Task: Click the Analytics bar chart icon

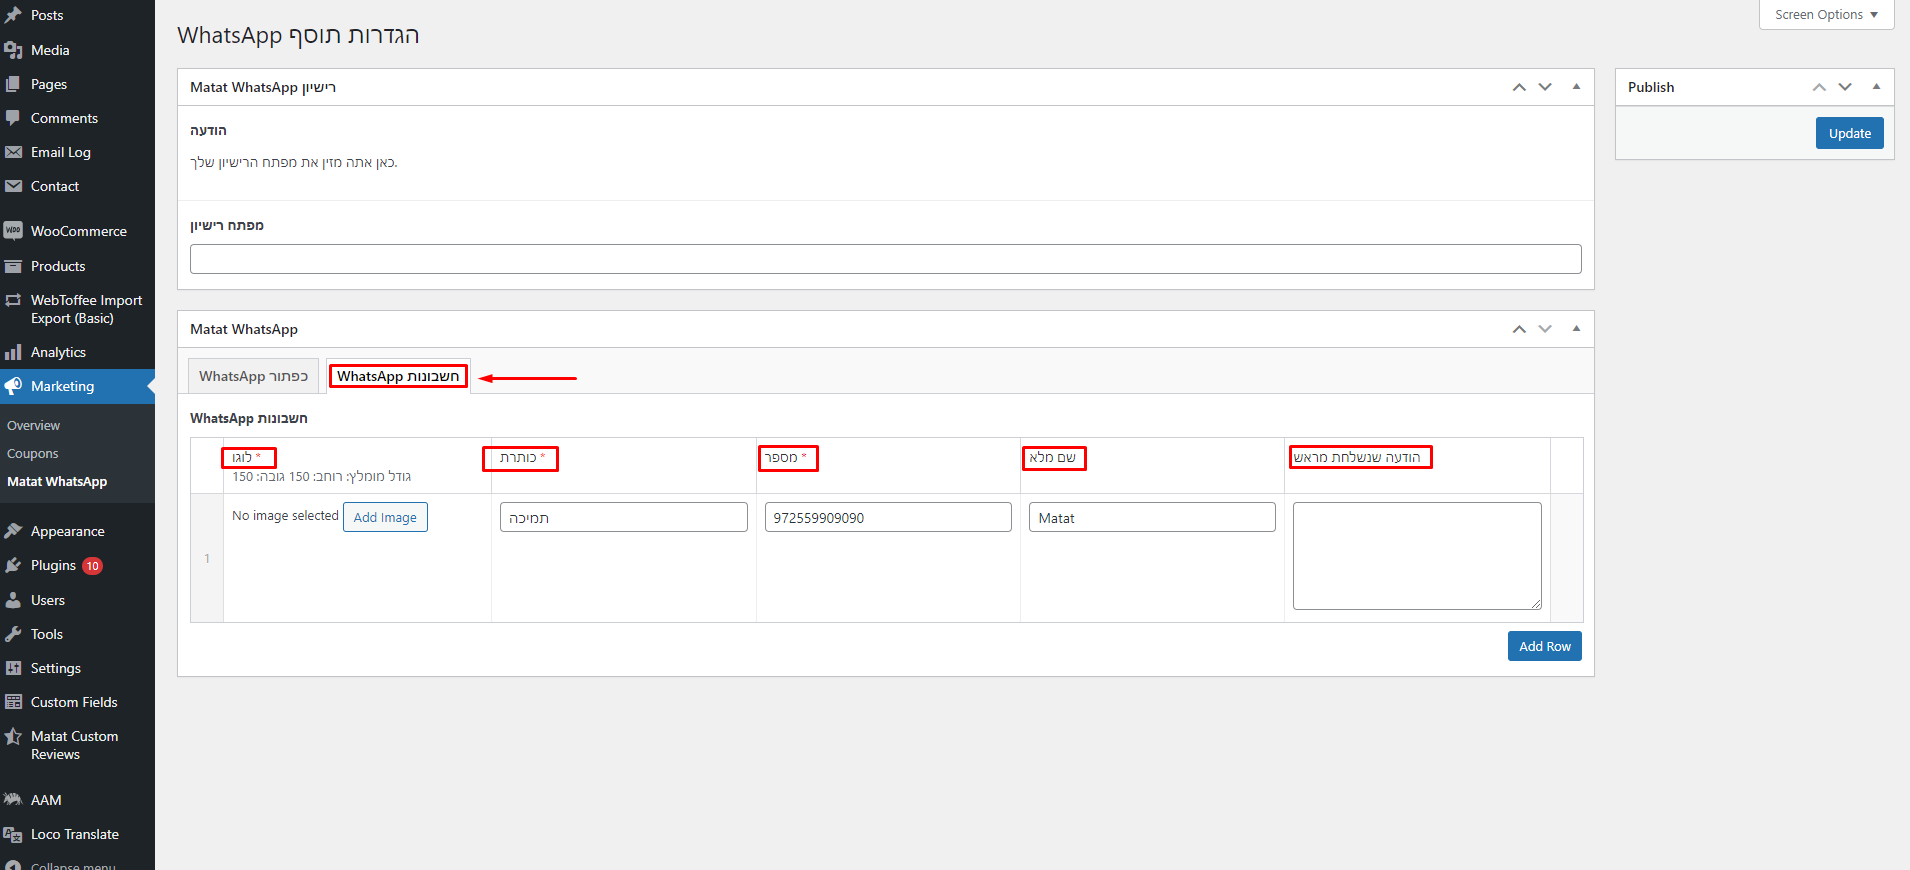Action: (13, 352)
